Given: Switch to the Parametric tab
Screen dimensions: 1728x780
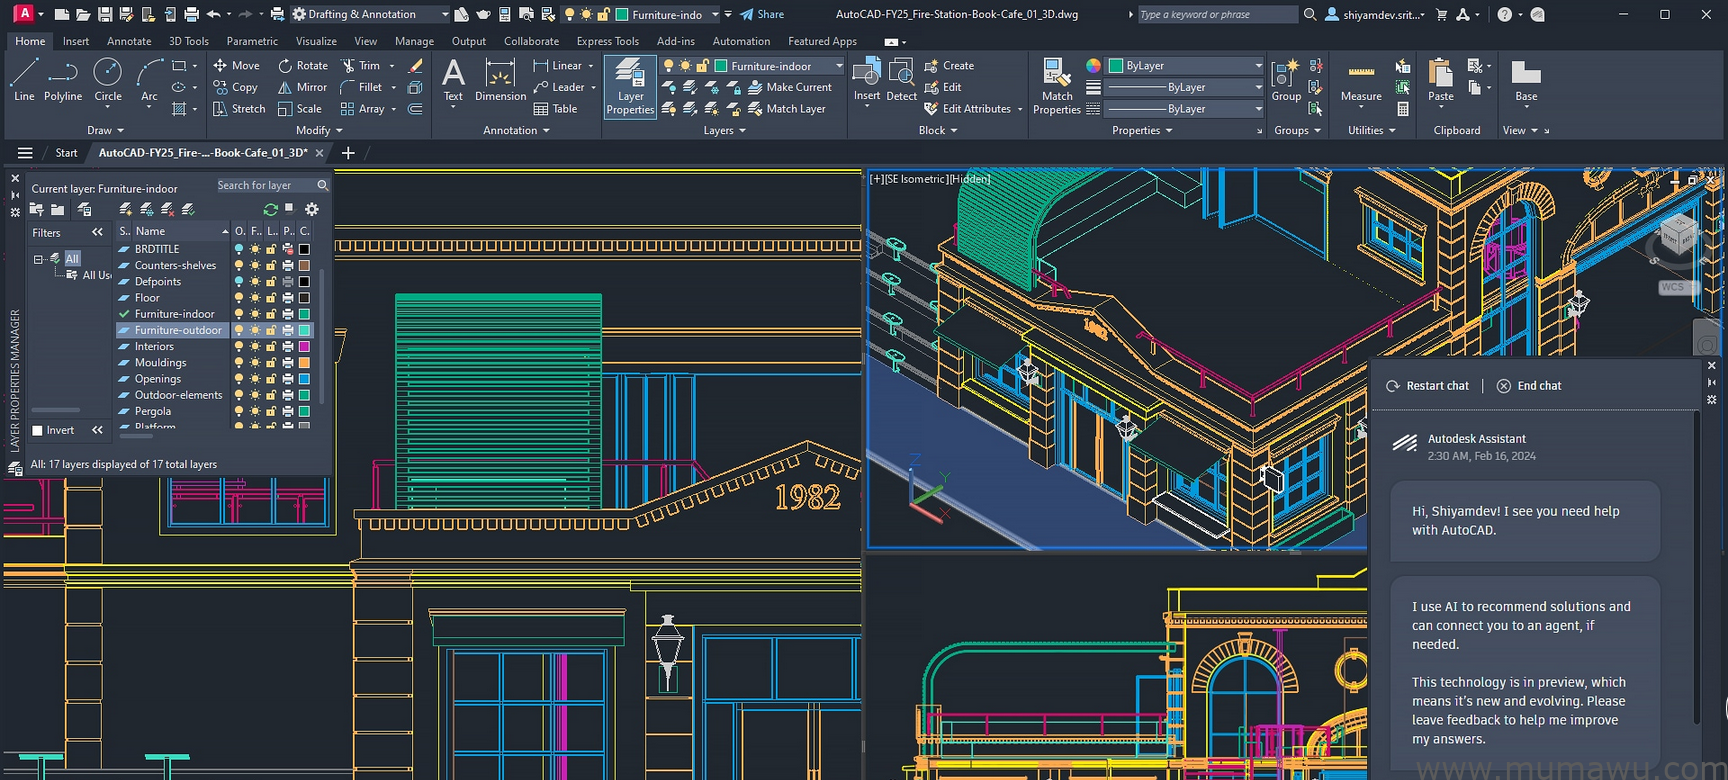Looking at the screenshot, I should [252, 41].
